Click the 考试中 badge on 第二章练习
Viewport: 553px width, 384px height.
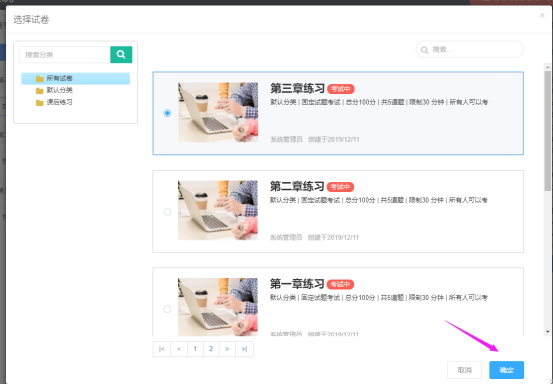click(x=340, y=187)
